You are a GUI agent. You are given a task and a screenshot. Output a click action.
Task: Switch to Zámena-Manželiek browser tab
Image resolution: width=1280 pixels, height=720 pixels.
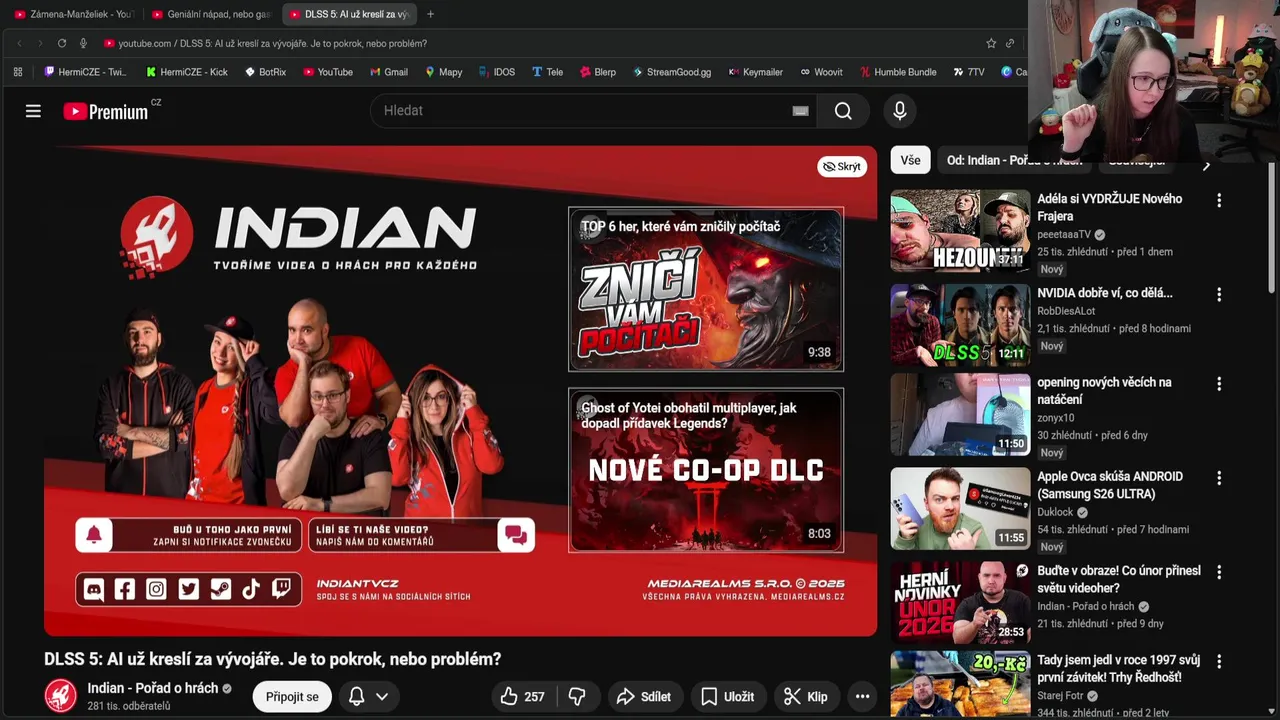point(73,14)
